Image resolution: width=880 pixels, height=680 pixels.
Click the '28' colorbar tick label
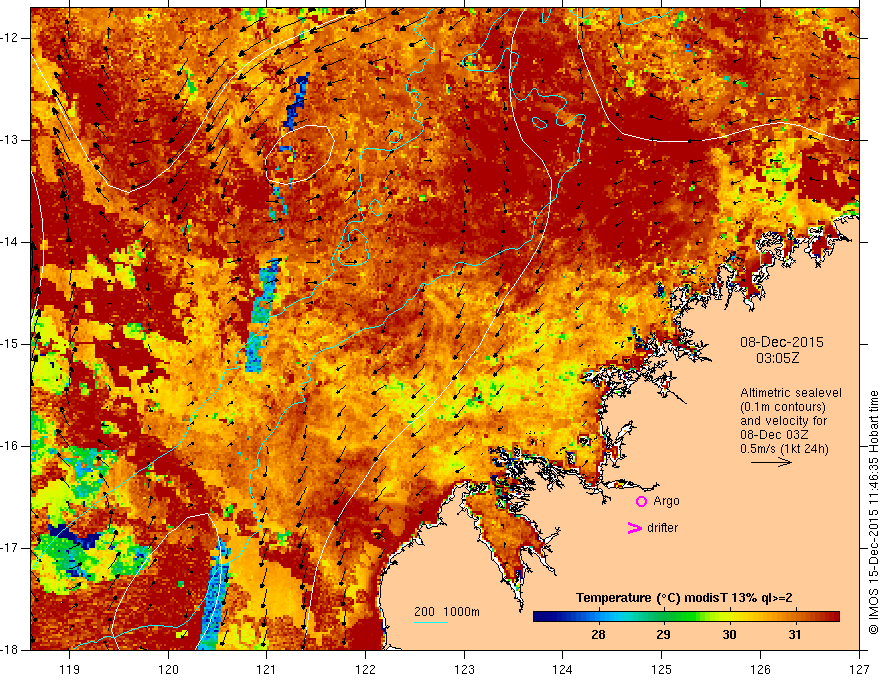[598, 635]
